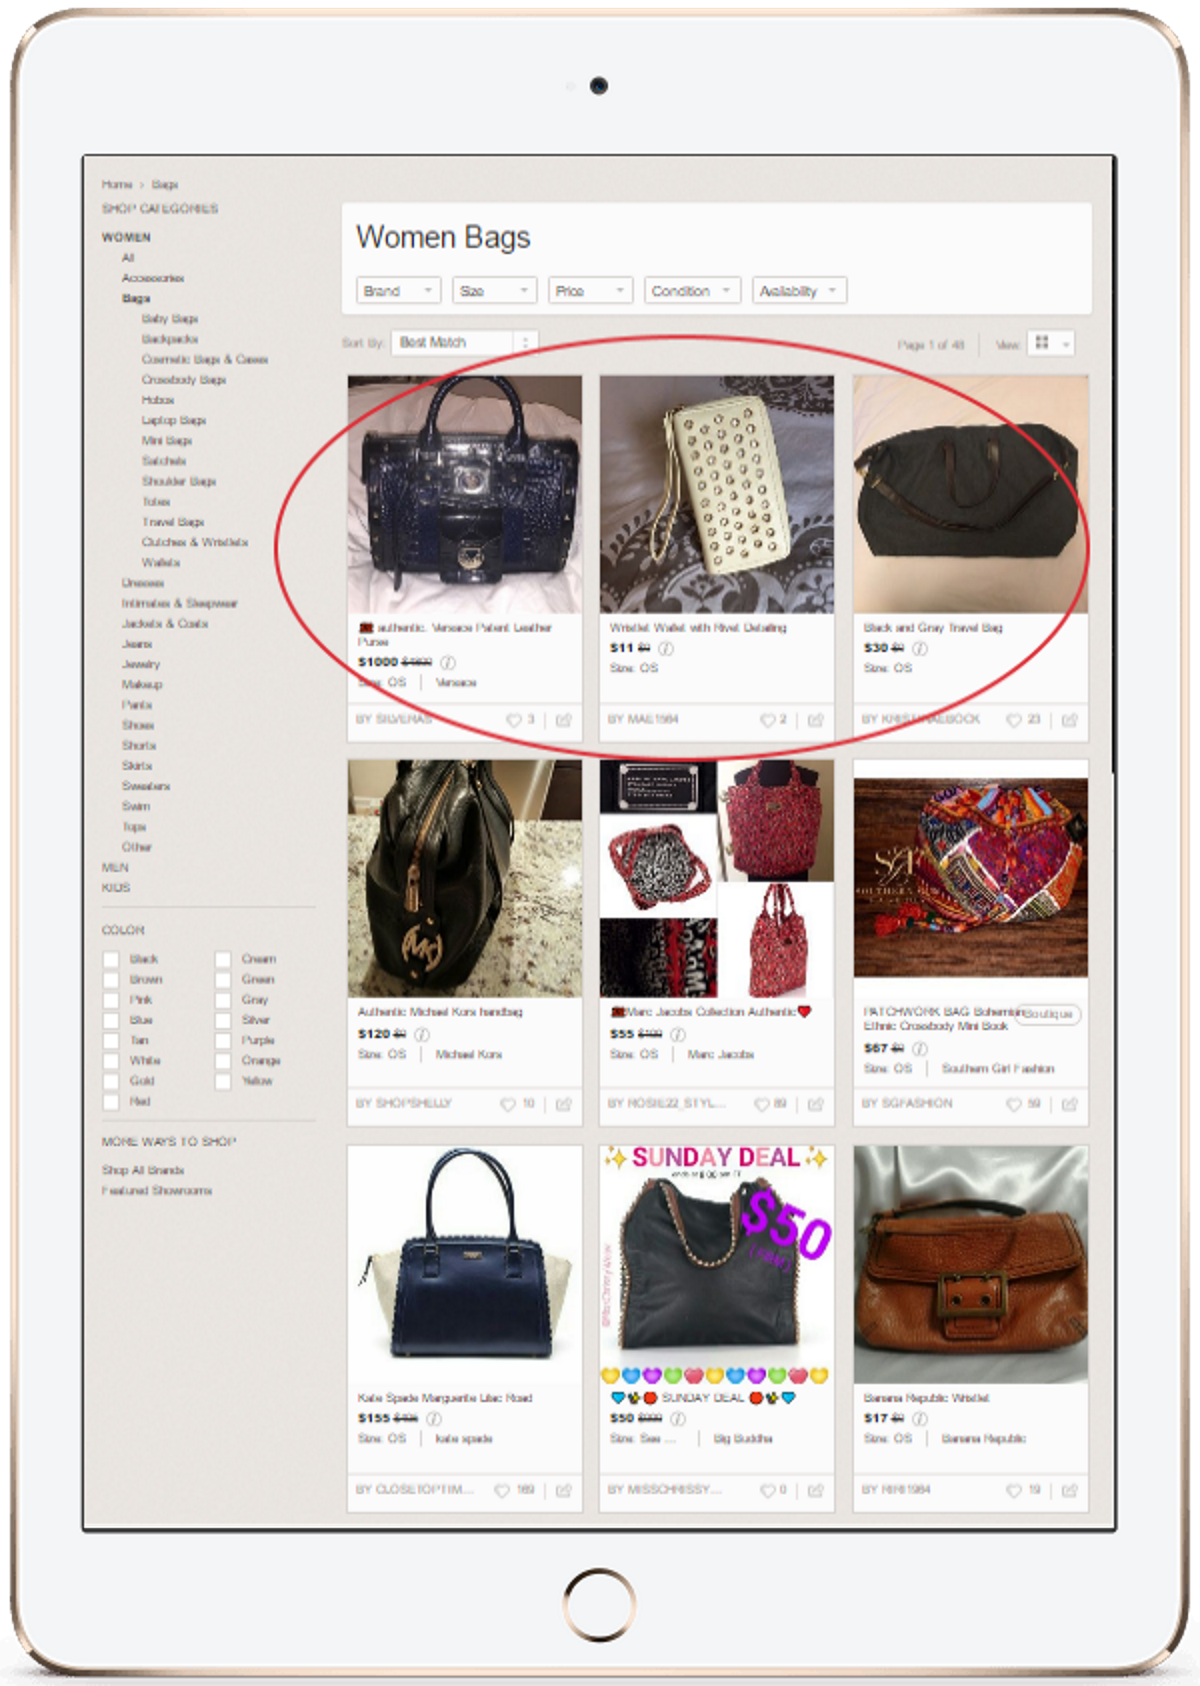Like the Patchwork Bag Bohemian listing
This screenshot has height=1686, width=1200.
(x=1014, y=1104)
